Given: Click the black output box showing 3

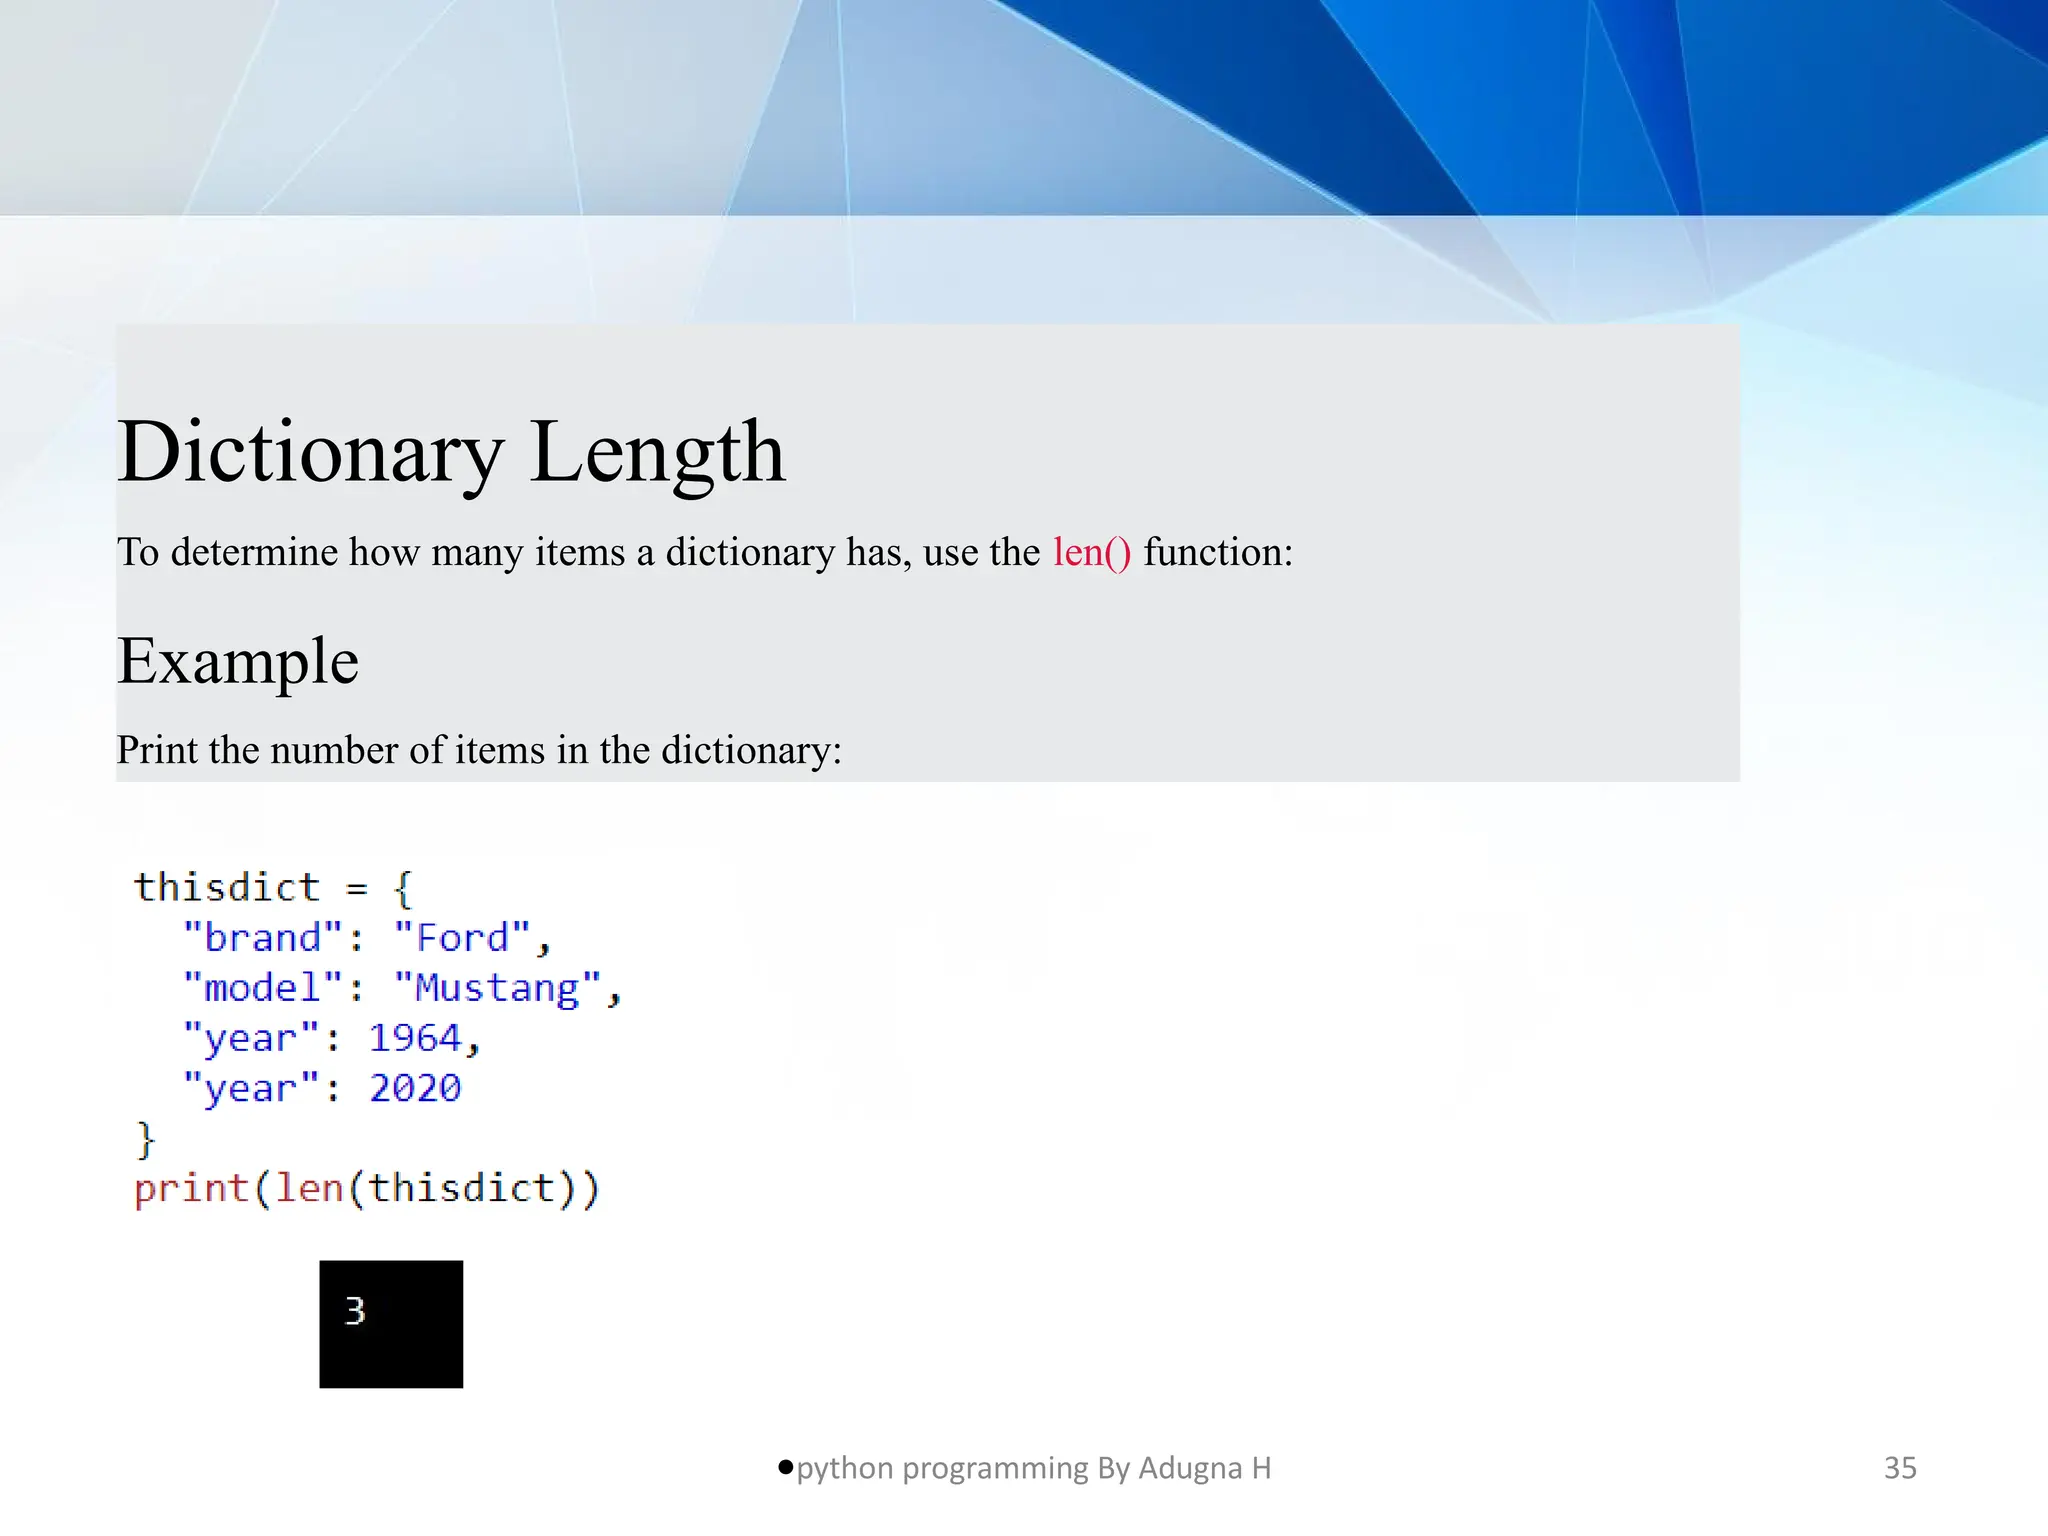Looking at the screenshot, I should (391, 1324).
